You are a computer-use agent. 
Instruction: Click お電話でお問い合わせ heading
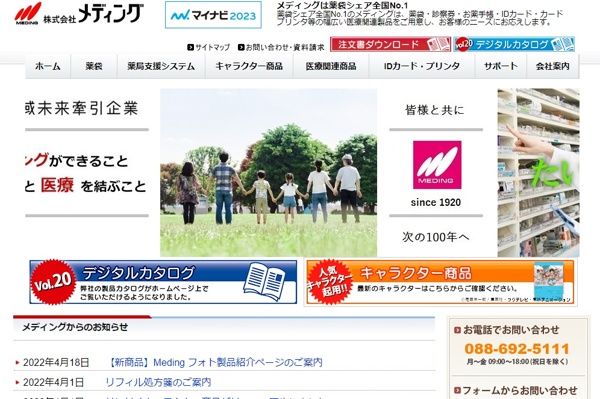point(511,330)
